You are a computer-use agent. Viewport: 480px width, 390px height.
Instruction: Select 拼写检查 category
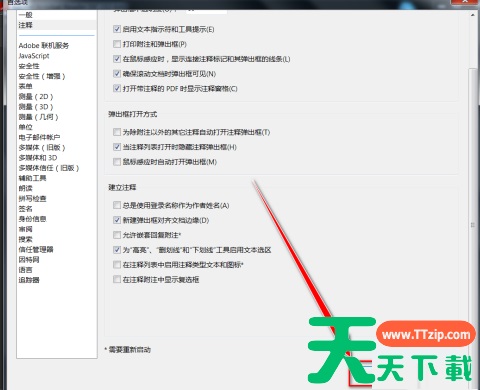click(x=32, y=199)
